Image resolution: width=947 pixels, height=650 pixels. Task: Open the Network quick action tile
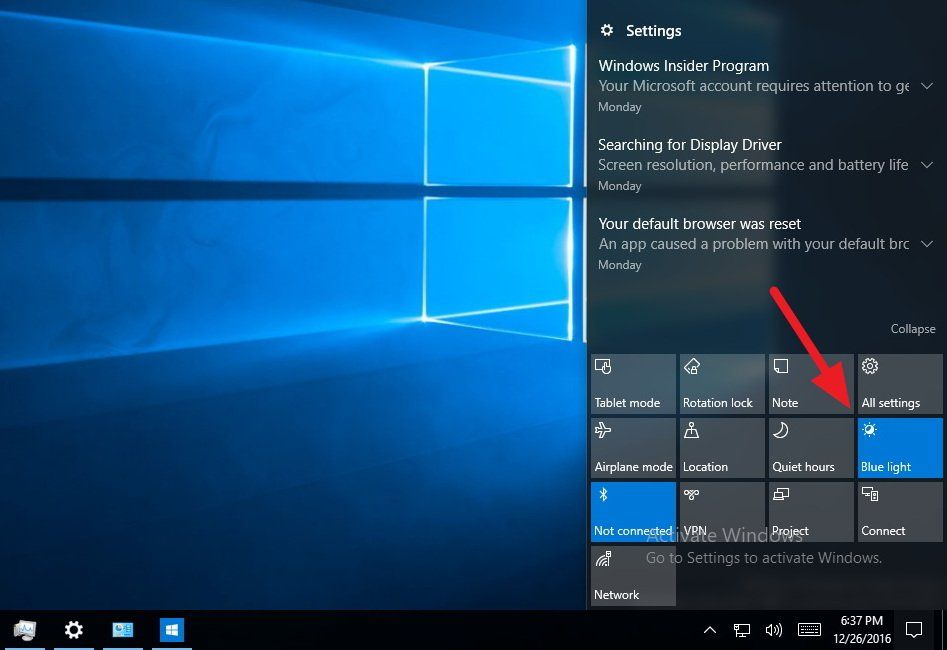pos(633,576)
